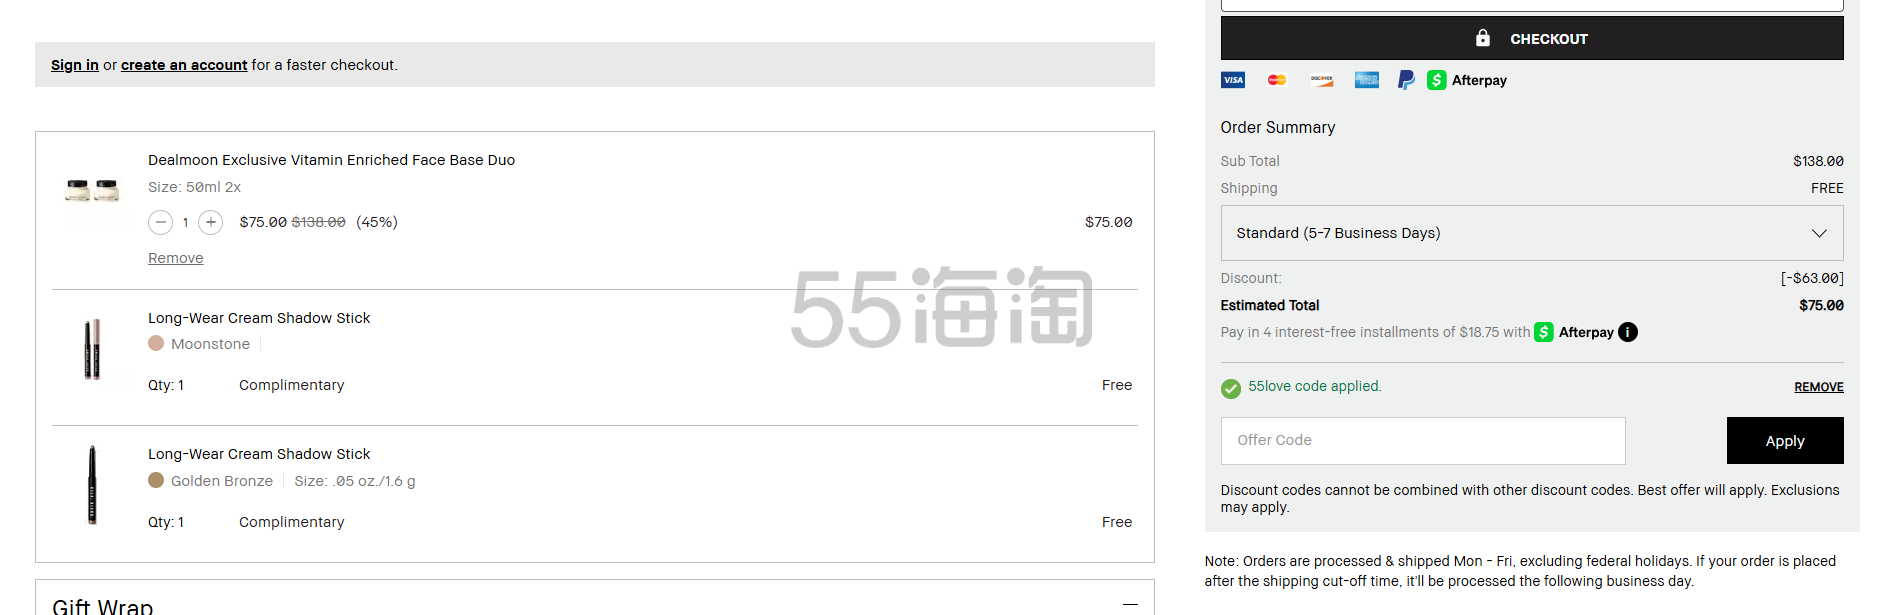The width and height of the screenshot is (1884, 615).
Task: Click the Afterpay logo below Checkout
Action: coord(1467,80)
